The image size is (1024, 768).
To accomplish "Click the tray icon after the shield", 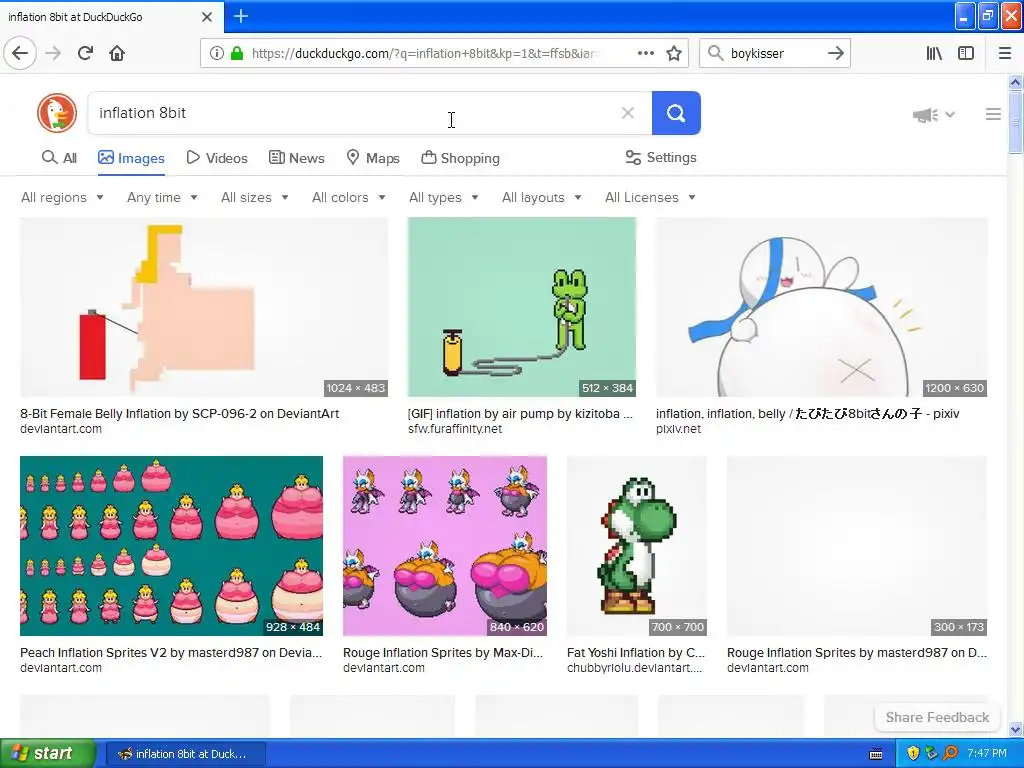I will click(x=931, y=754).
